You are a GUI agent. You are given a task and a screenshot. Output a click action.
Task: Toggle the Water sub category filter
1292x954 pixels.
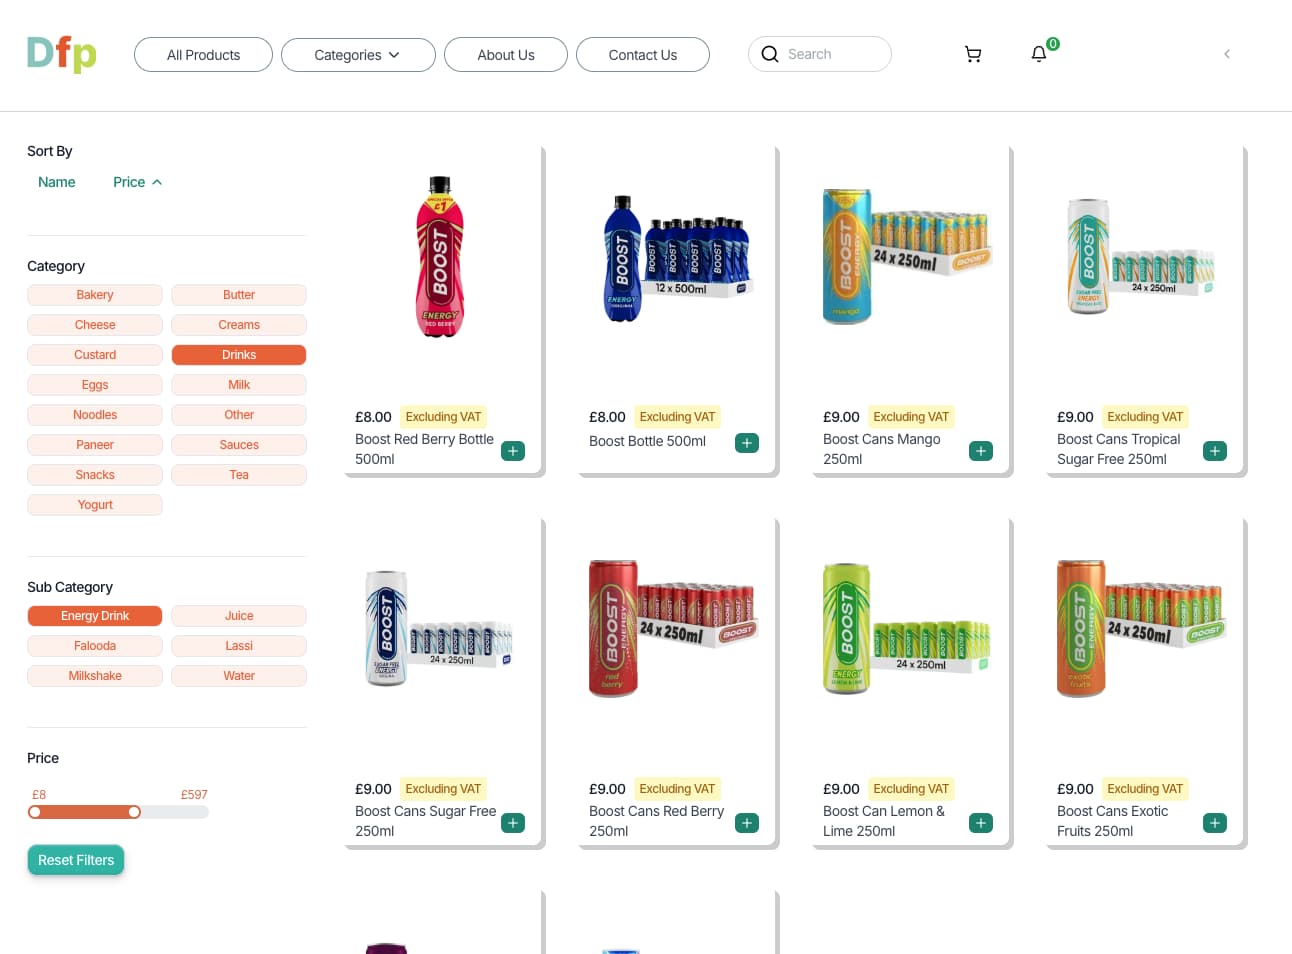(239, 676)
